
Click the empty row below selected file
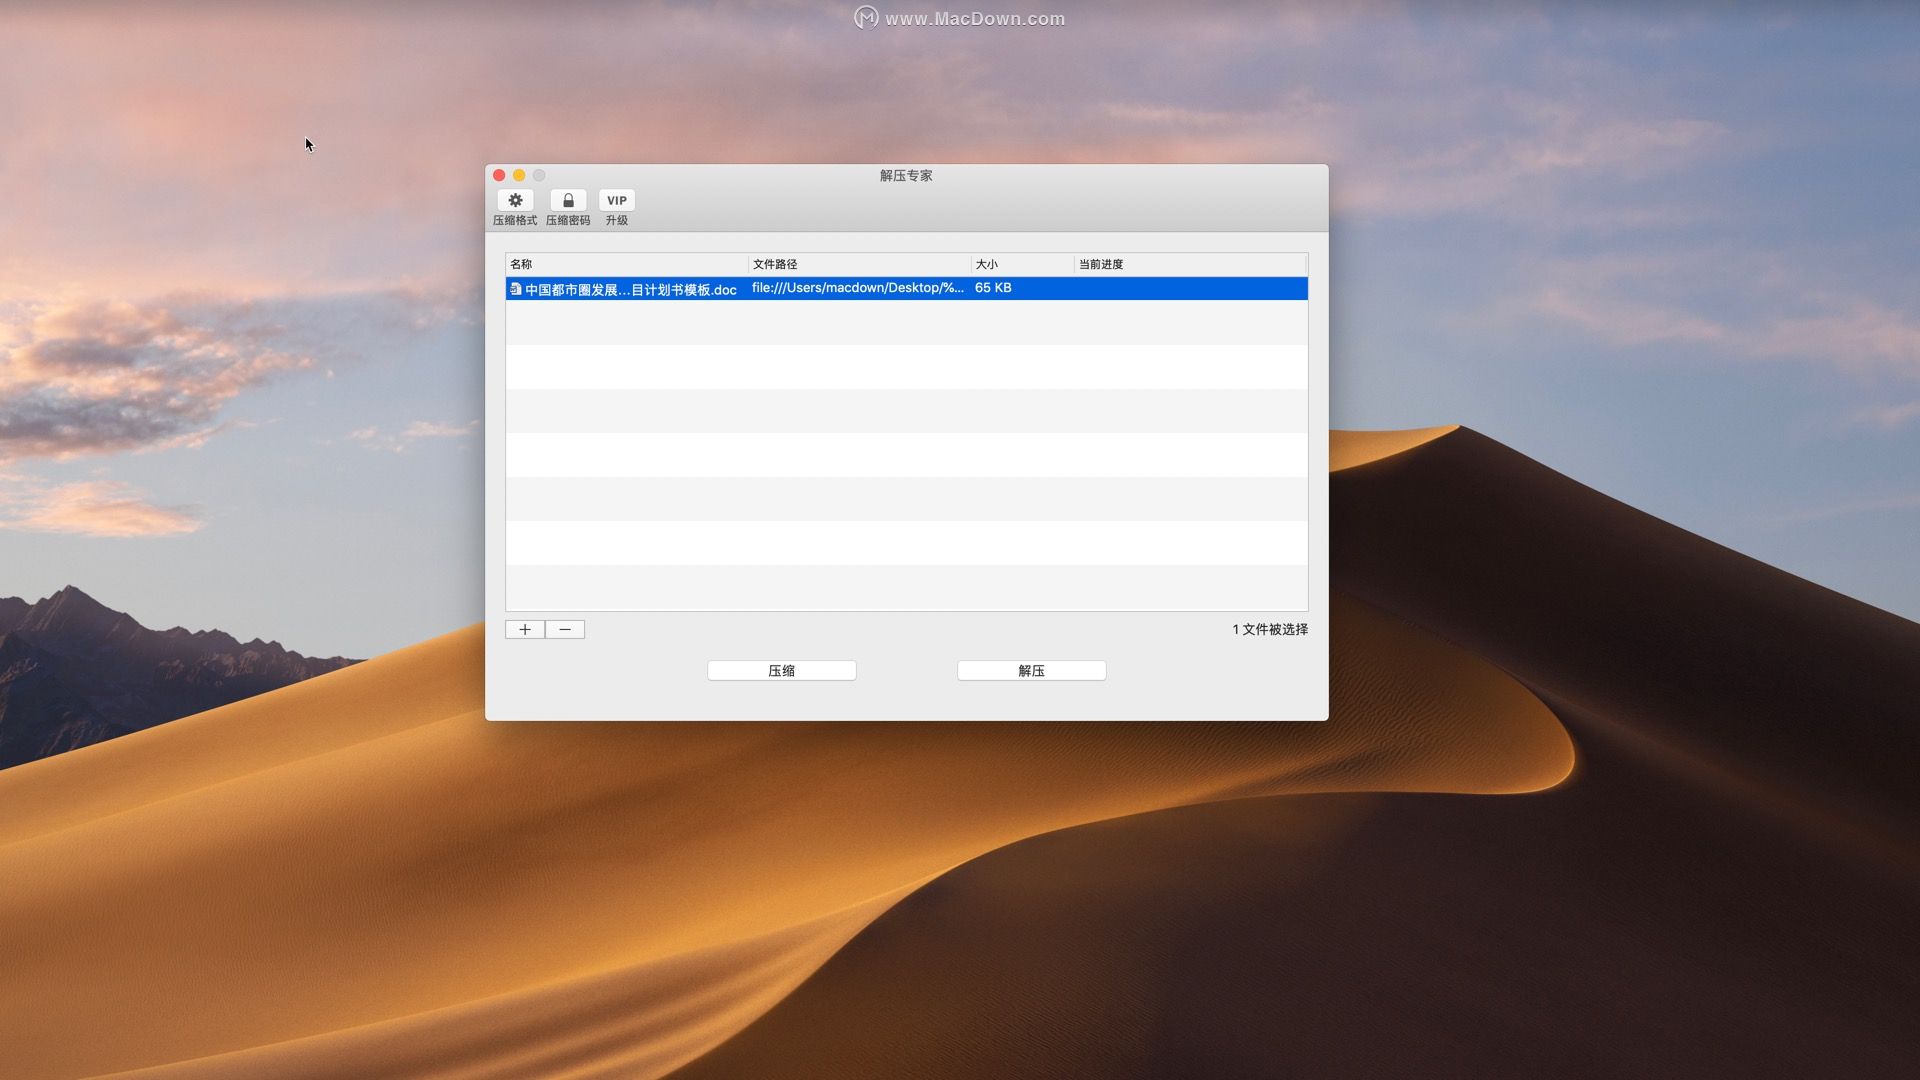[906, 322]
